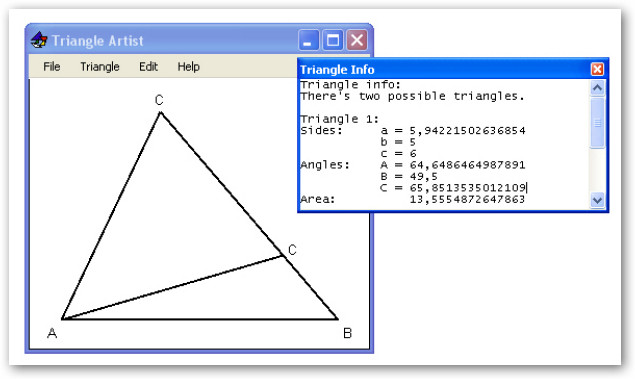Click vertex label B on the canvas
The height and width of the screenshot is (379, 635).
347,333
